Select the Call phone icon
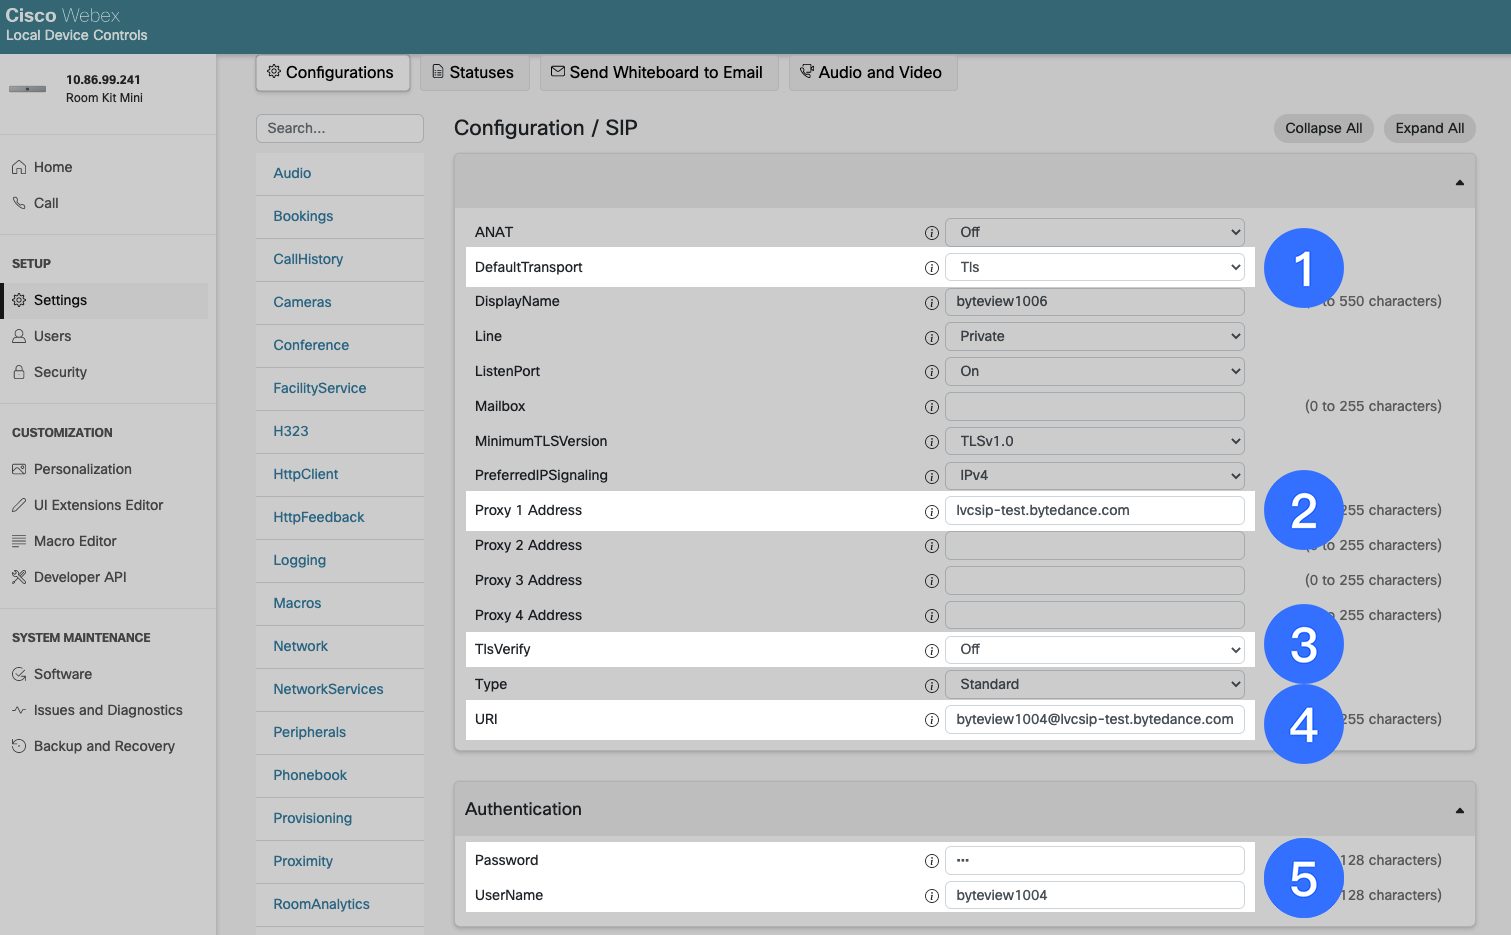Viewport: 1511px width, 935px height. pyautogui.click(x=19, y=203)
